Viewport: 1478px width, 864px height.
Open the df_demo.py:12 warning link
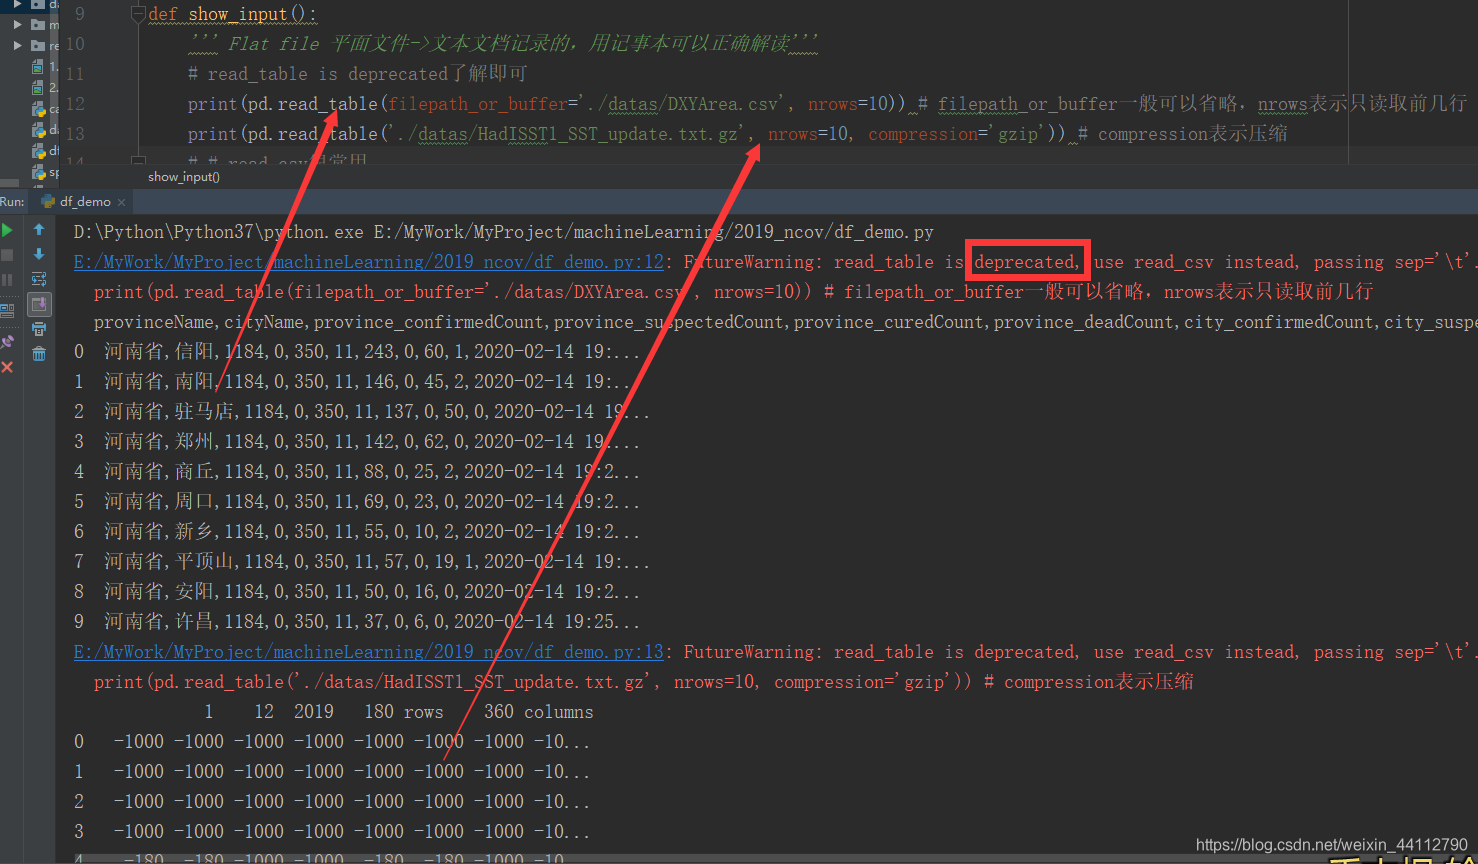[x=369, y=262]
